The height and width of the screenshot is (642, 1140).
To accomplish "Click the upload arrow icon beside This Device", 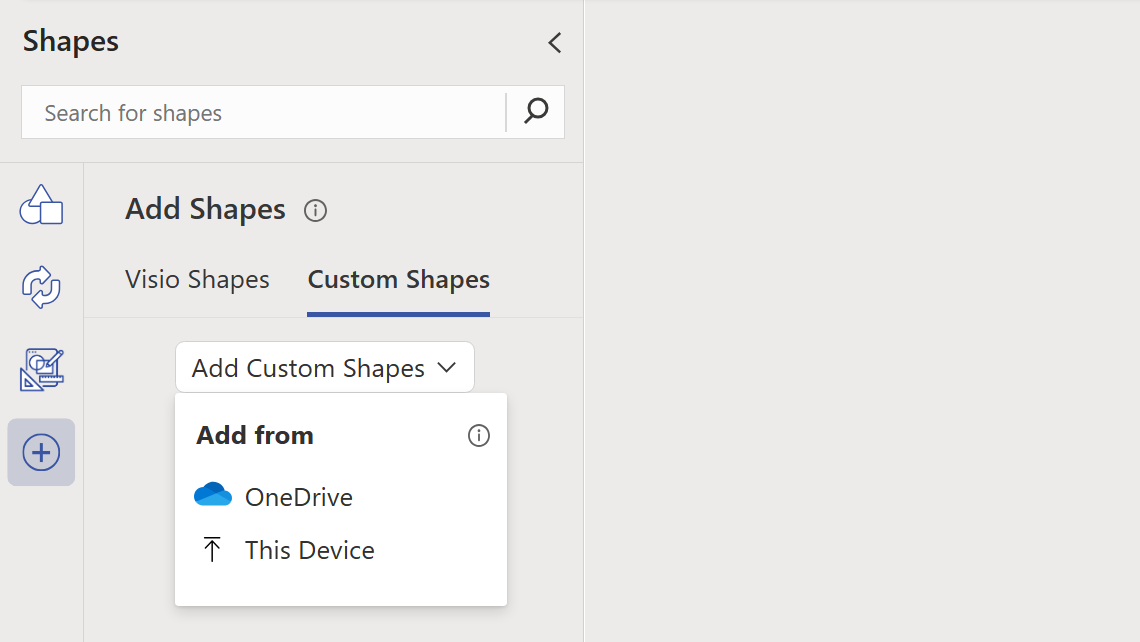I will click(x=212, y=549).
